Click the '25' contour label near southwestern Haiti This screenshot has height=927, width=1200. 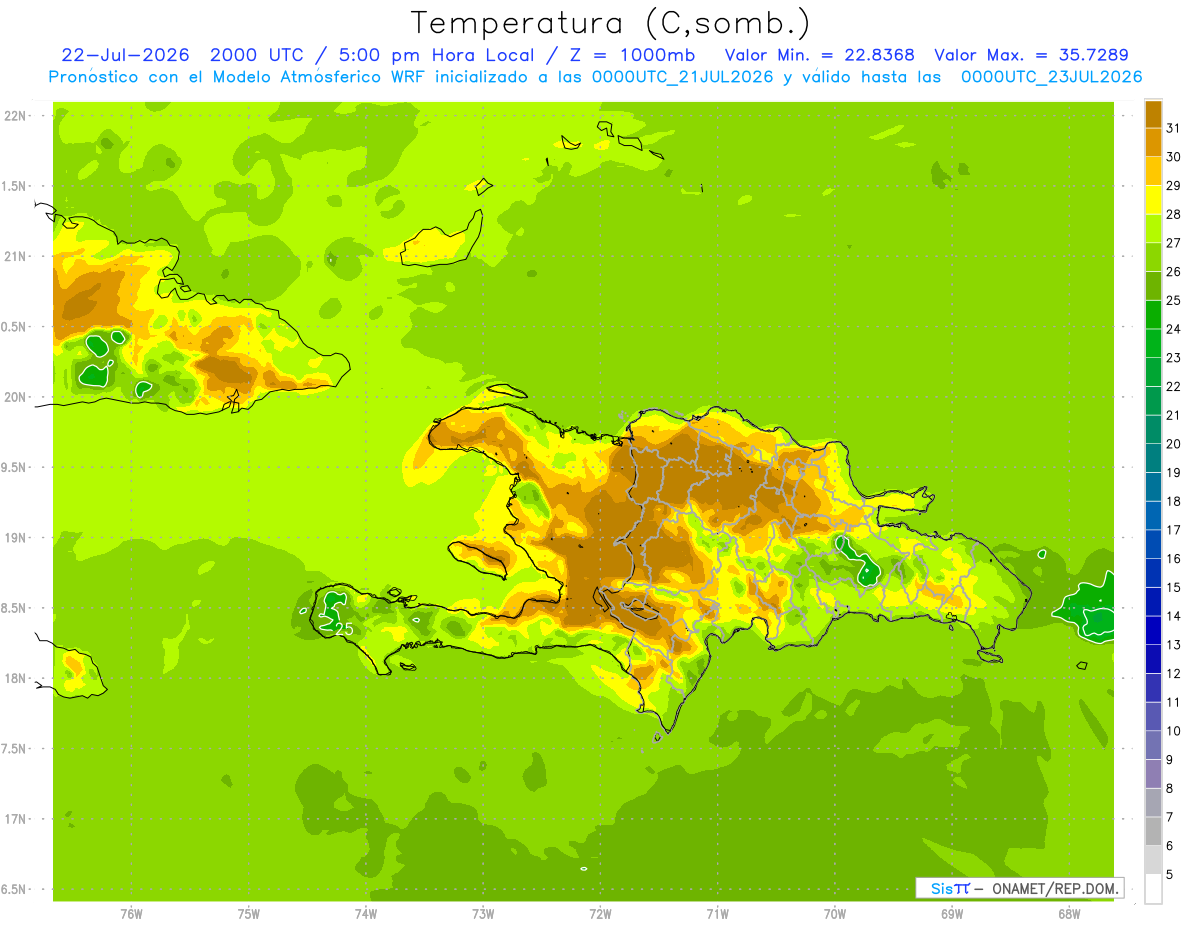(x=343, y=630)
